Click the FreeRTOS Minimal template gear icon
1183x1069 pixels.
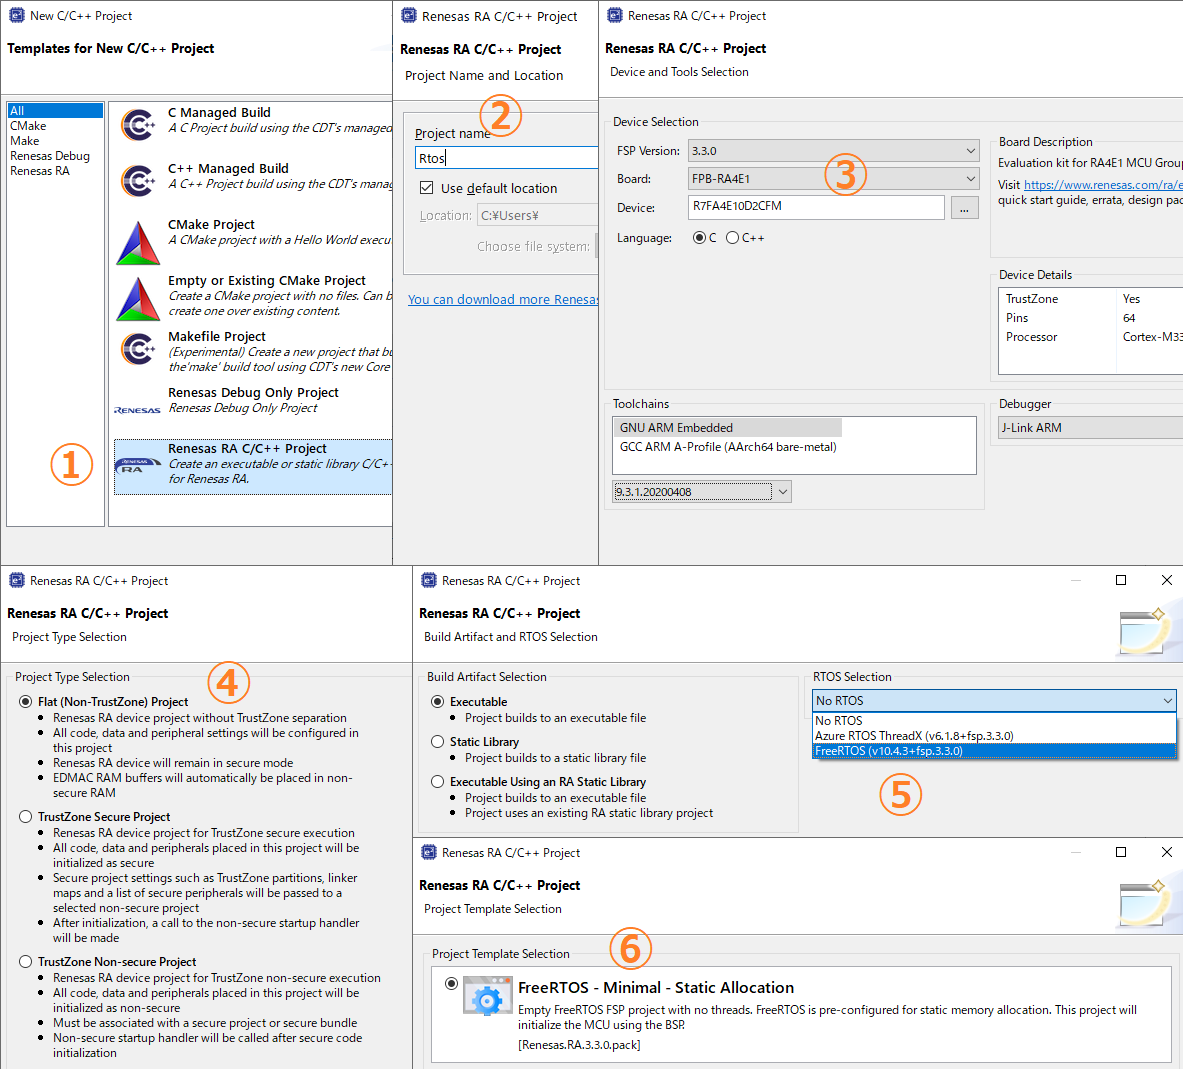click(487, 997)
